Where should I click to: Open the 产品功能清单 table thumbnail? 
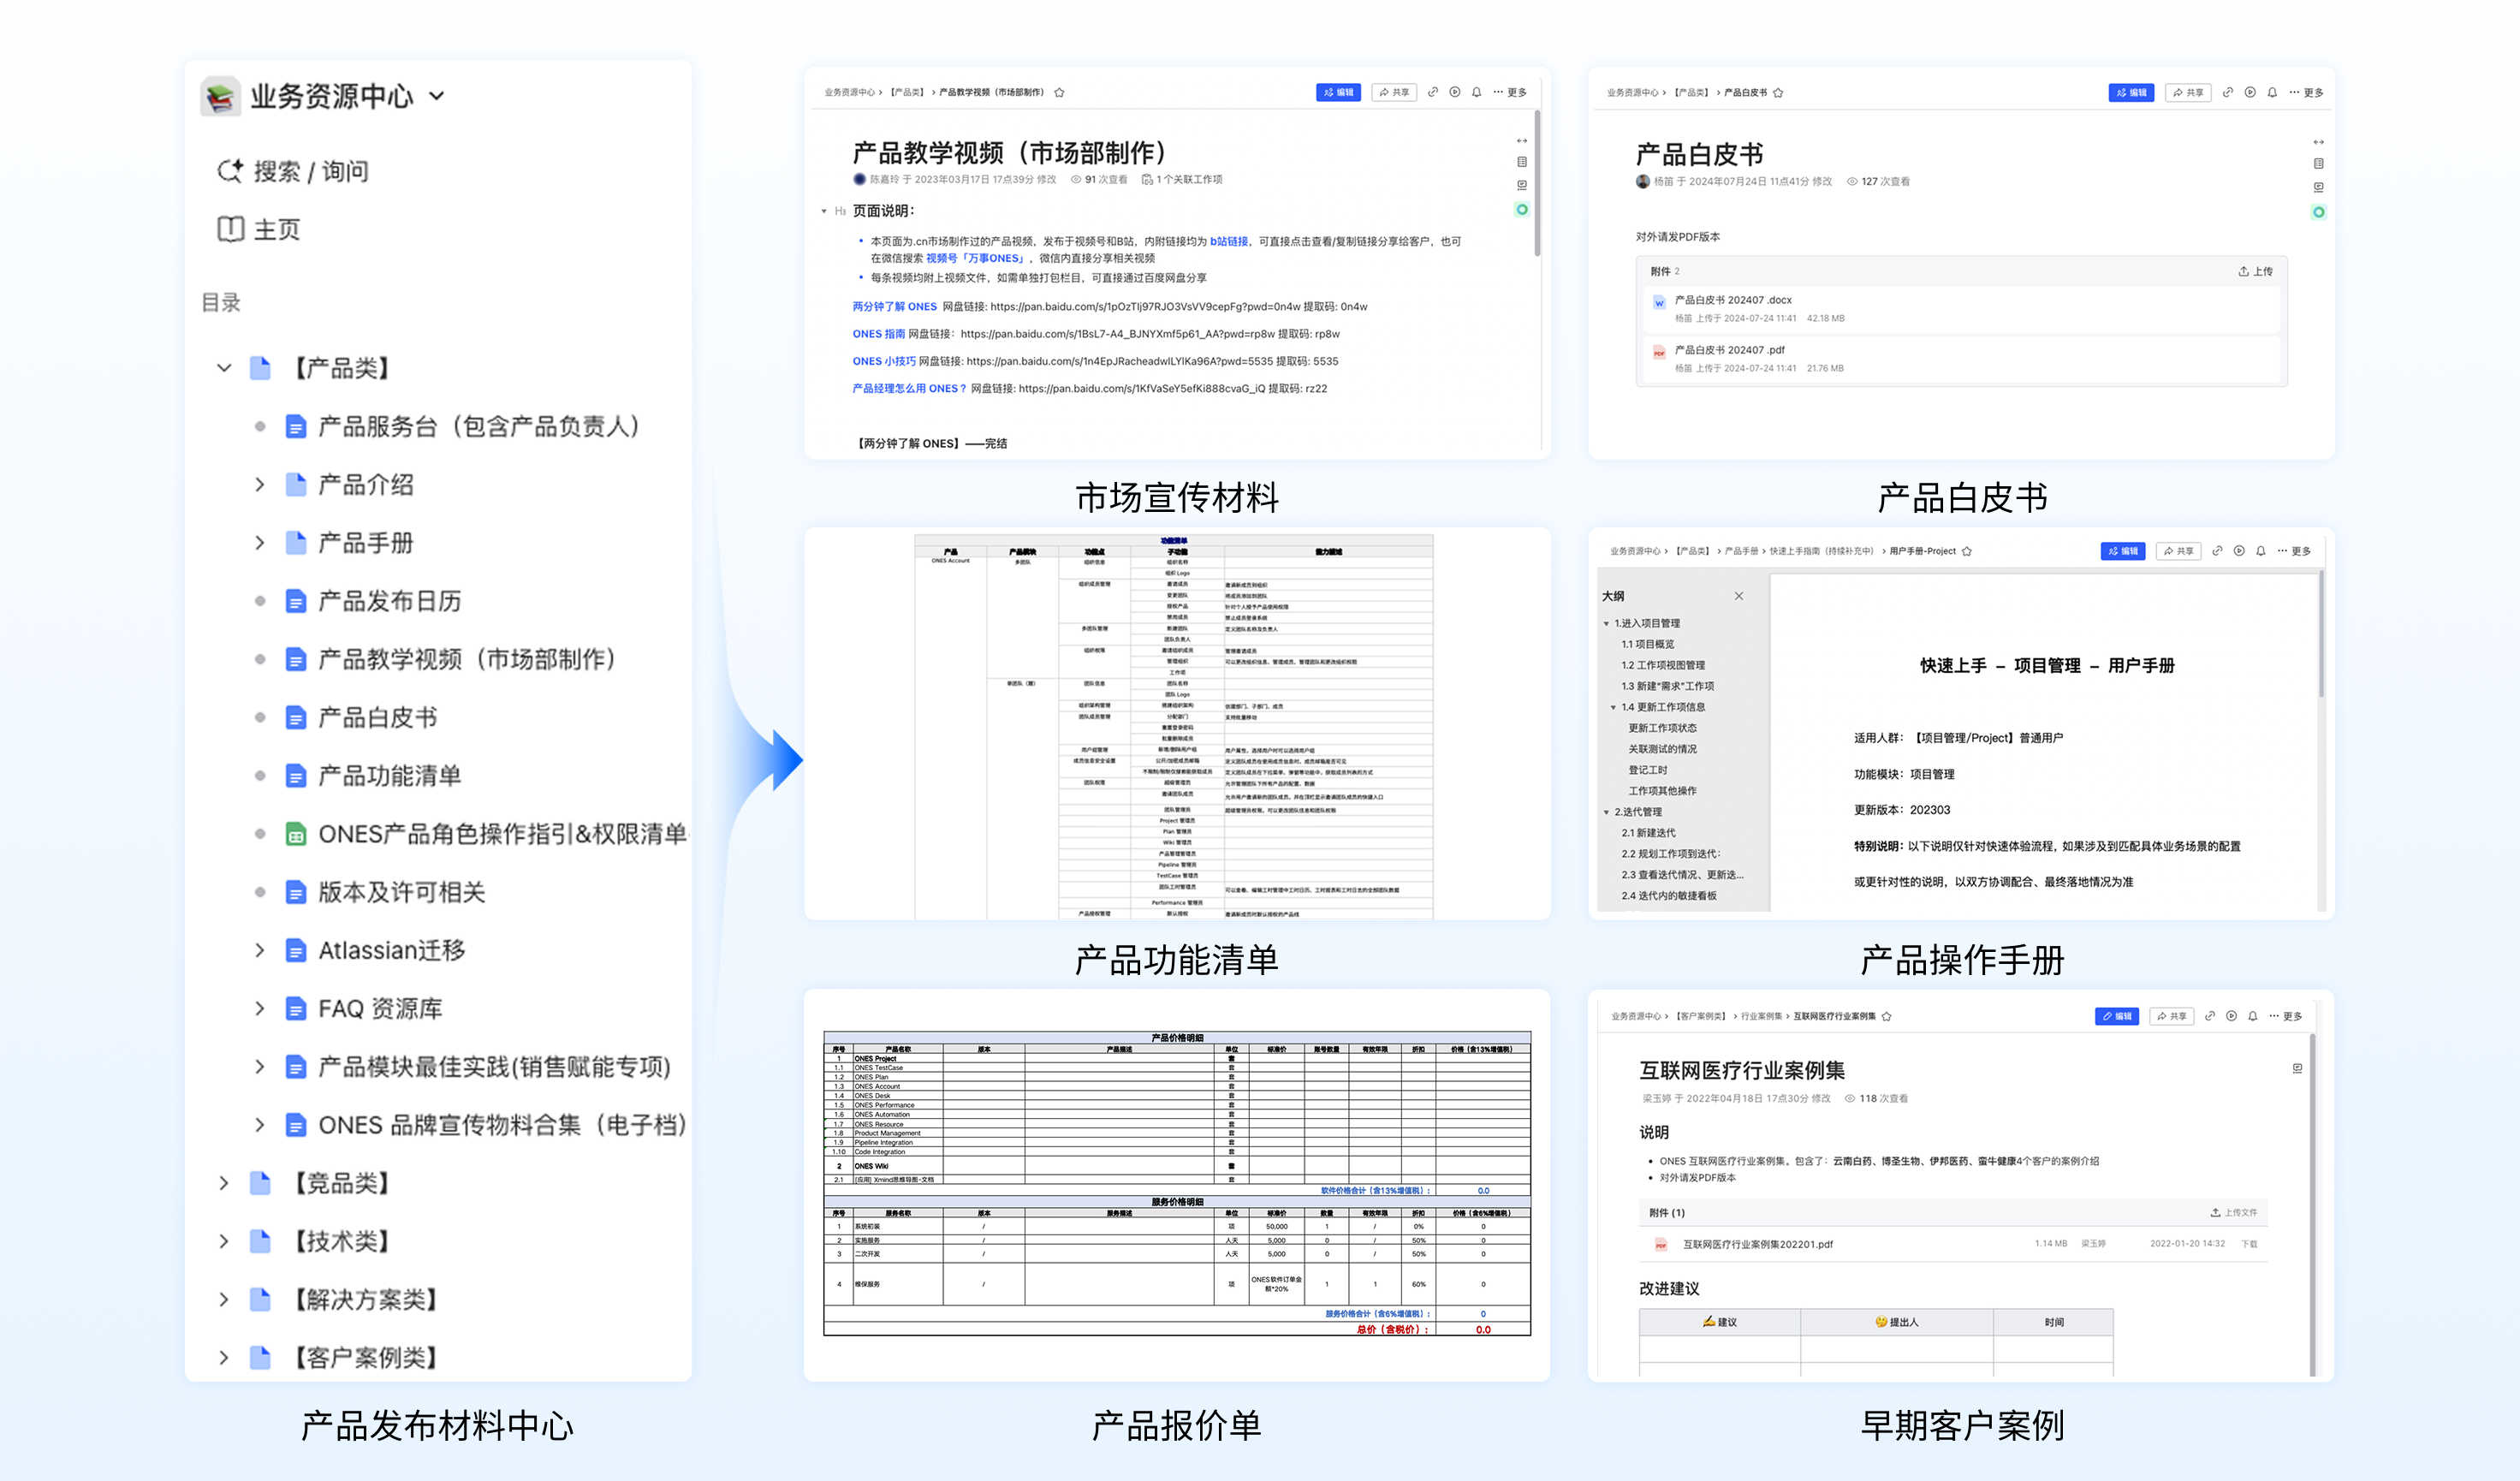[1174, 726]
